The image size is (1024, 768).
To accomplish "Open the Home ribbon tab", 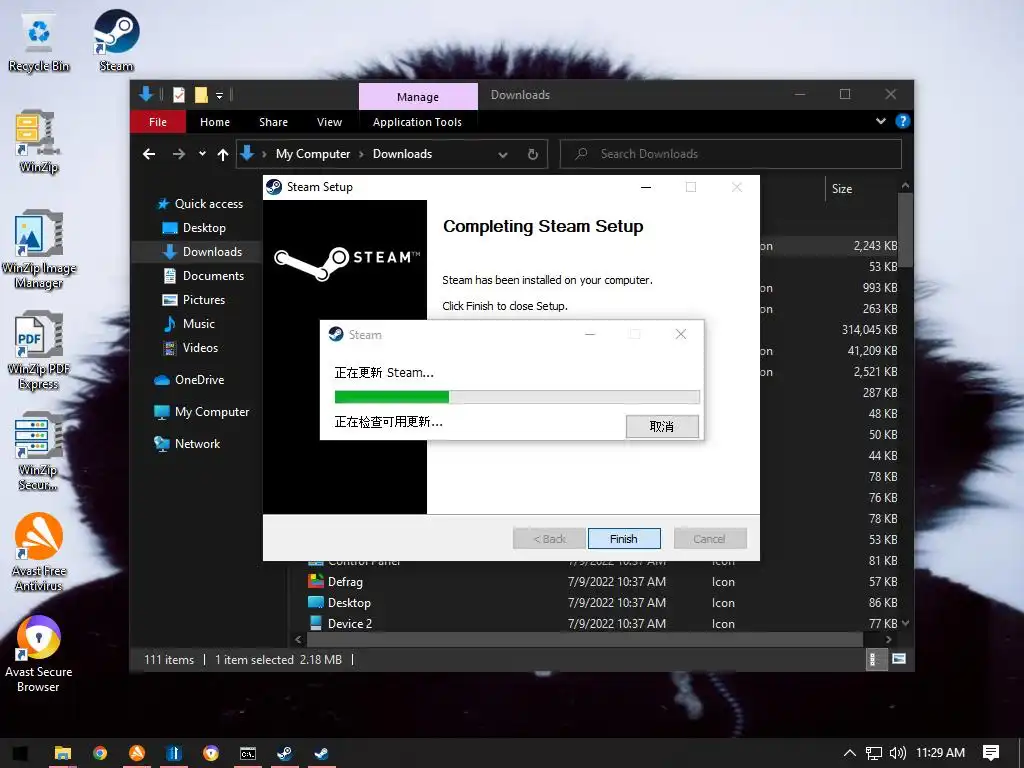I will (x=215, y=122).
